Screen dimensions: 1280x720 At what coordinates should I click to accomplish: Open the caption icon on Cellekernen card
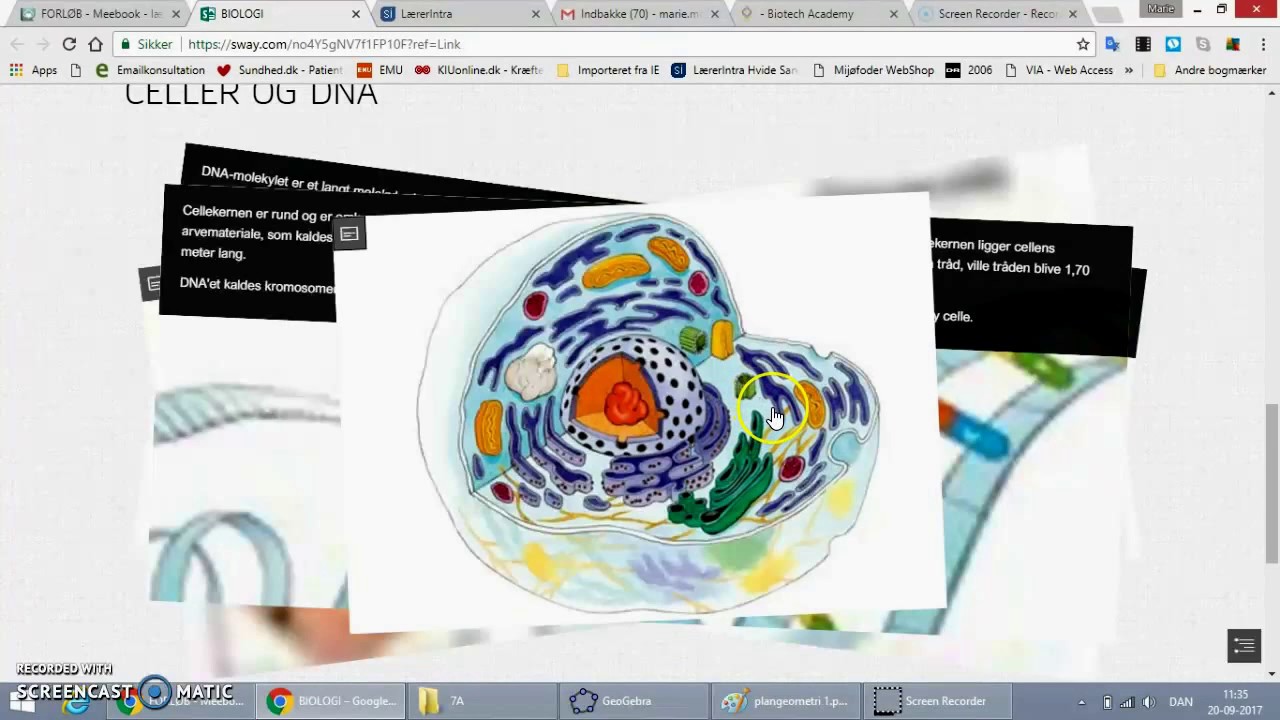click(349, 234)
